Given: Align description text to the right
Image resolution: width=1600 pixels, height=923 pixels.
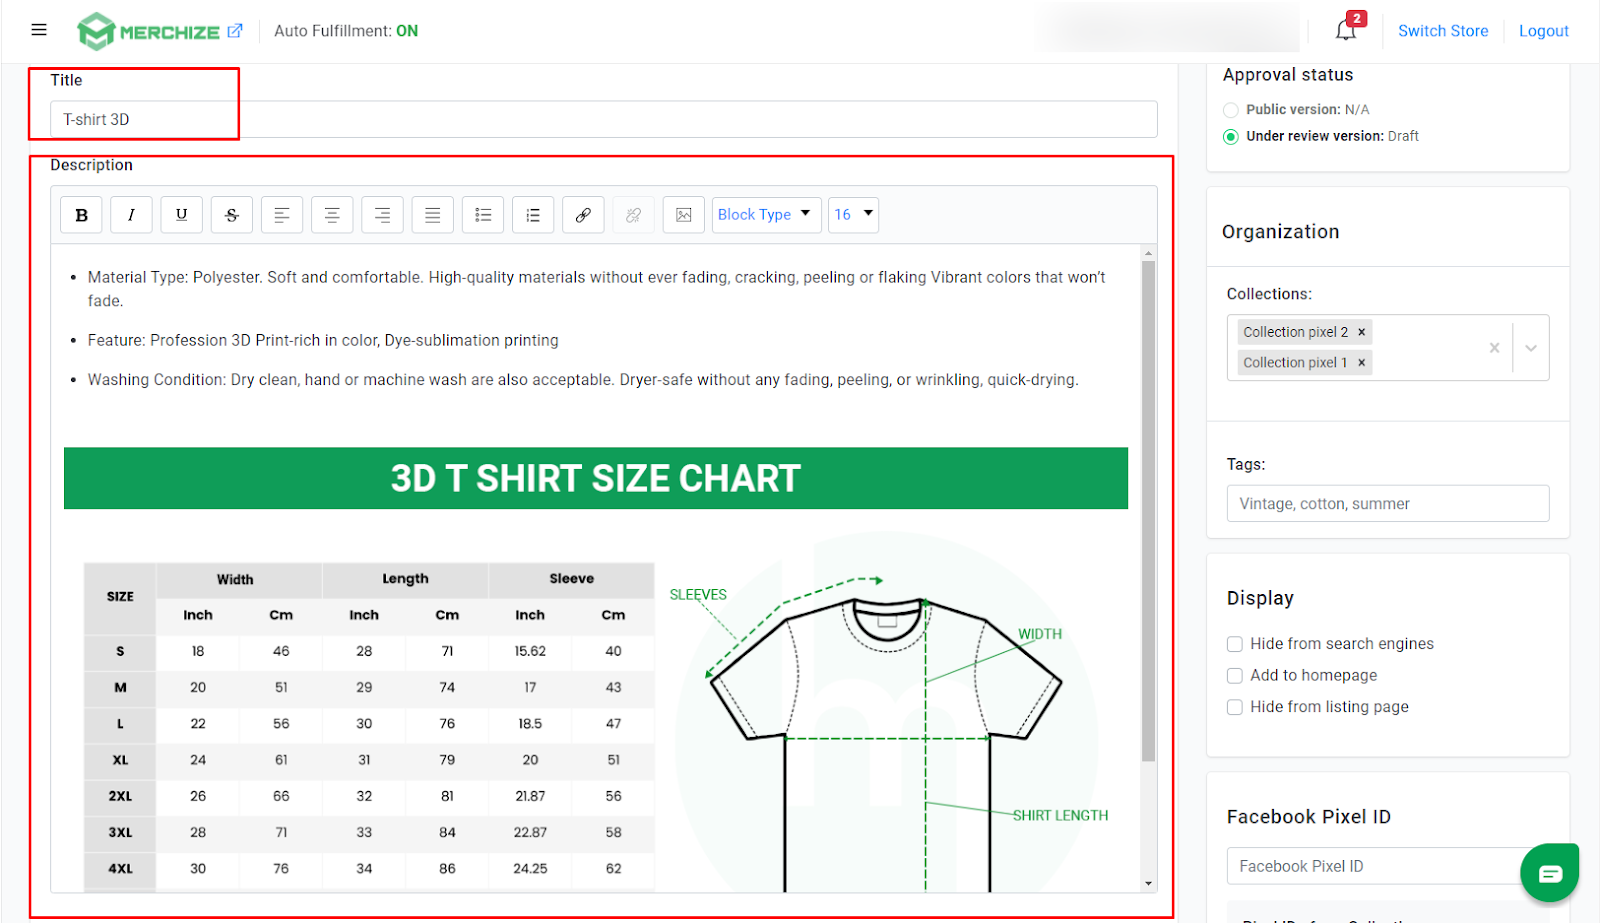Looking at the screenshot, I should pos(382,215).
